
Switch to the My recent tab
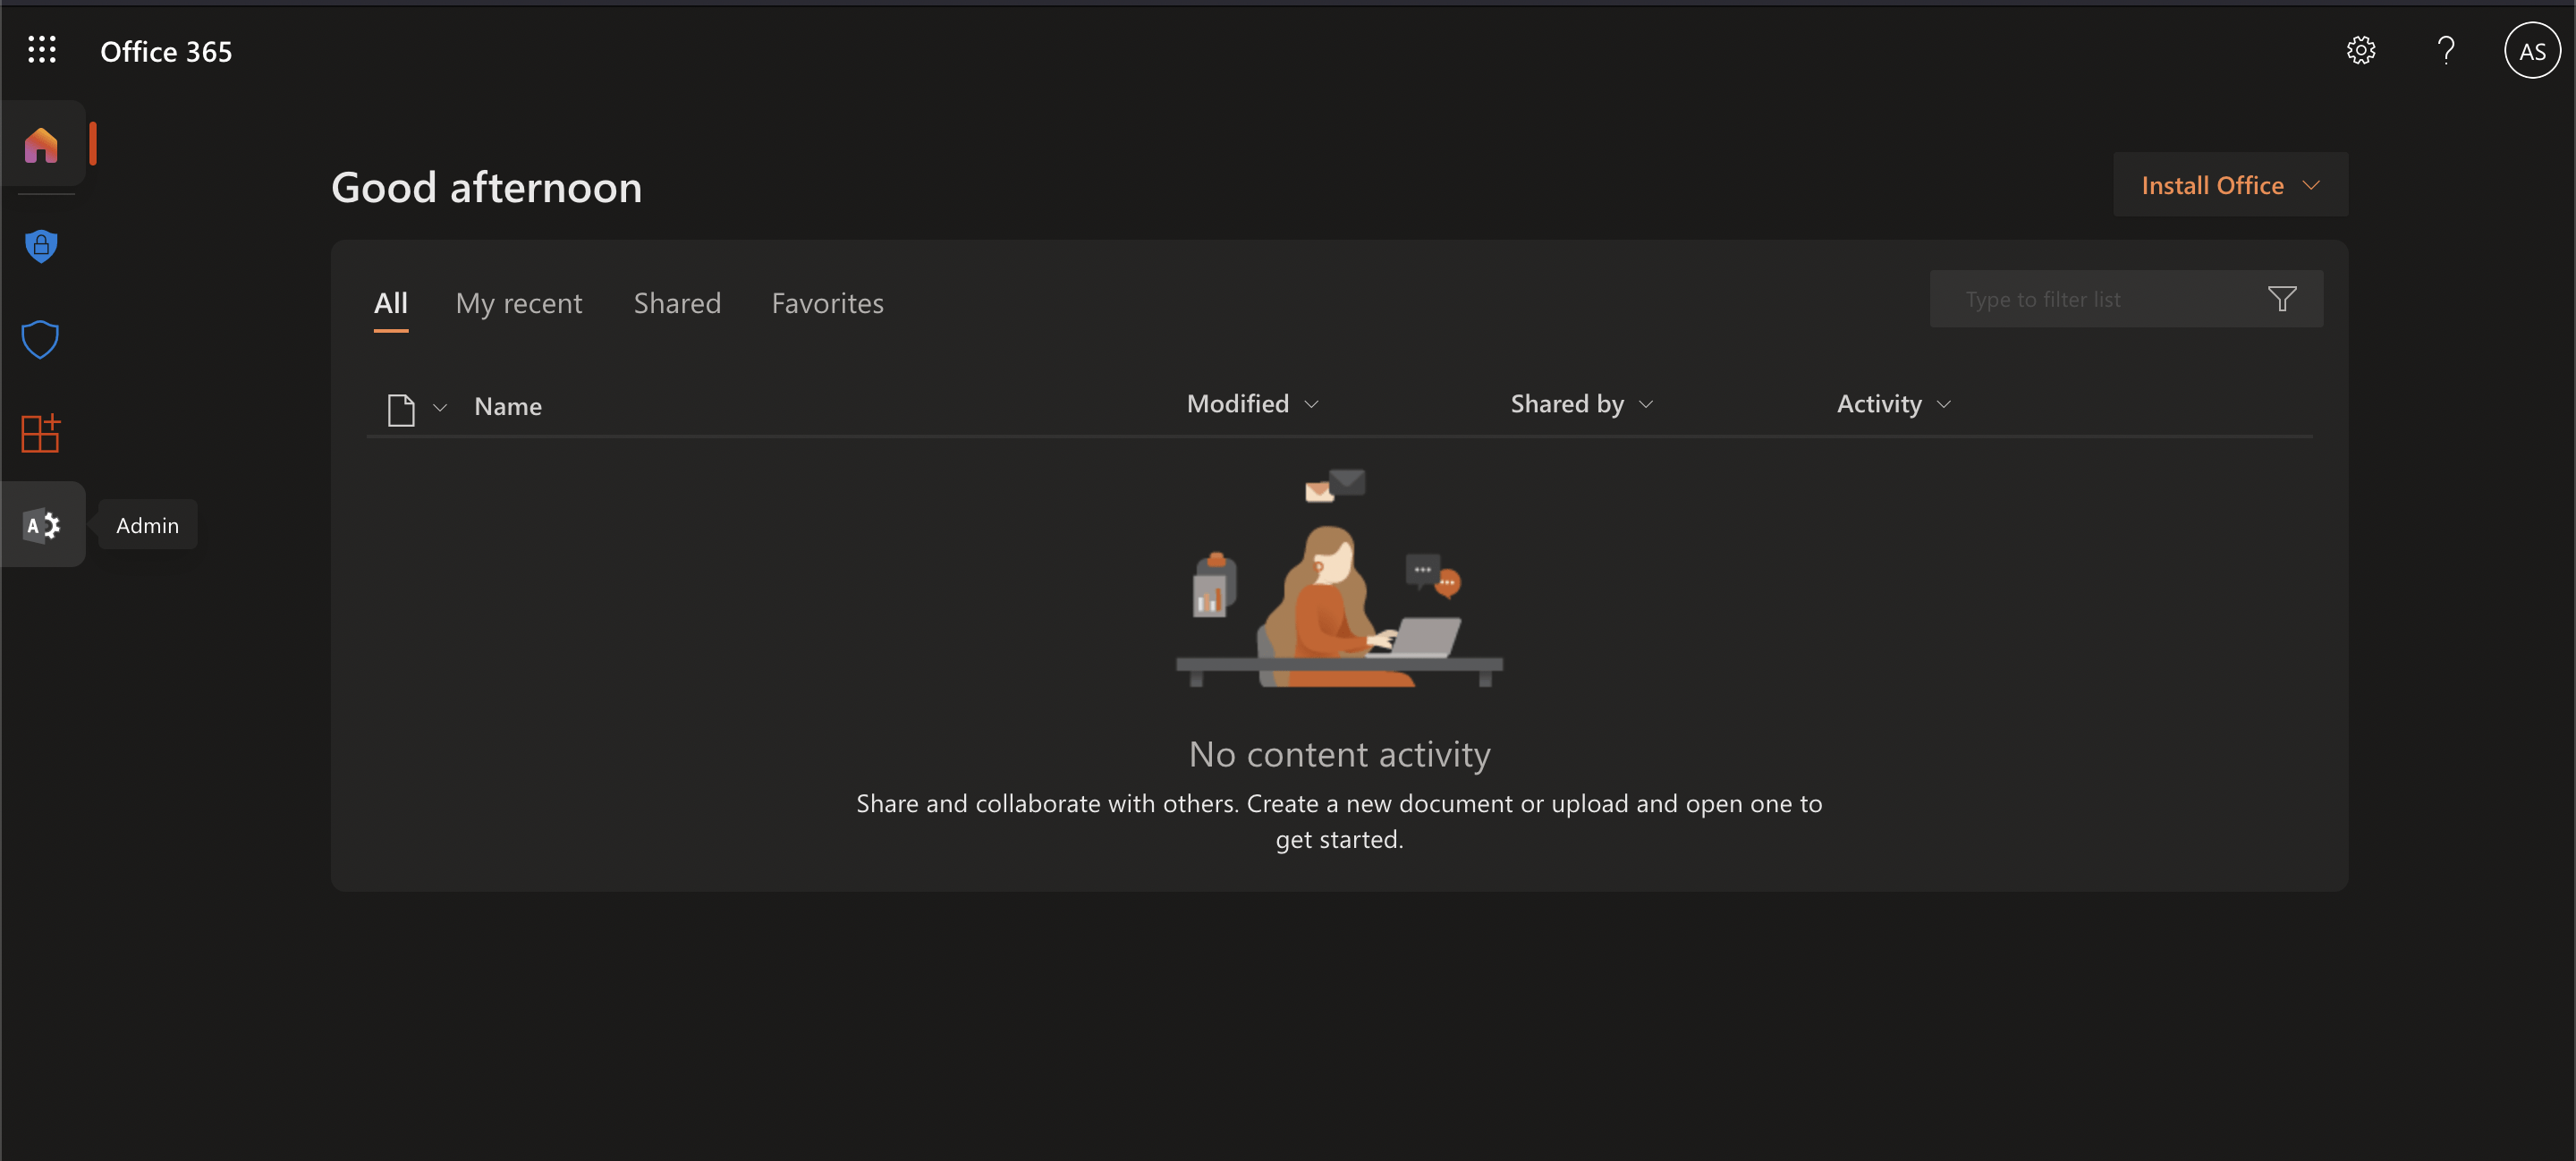[x=518, y=303]
